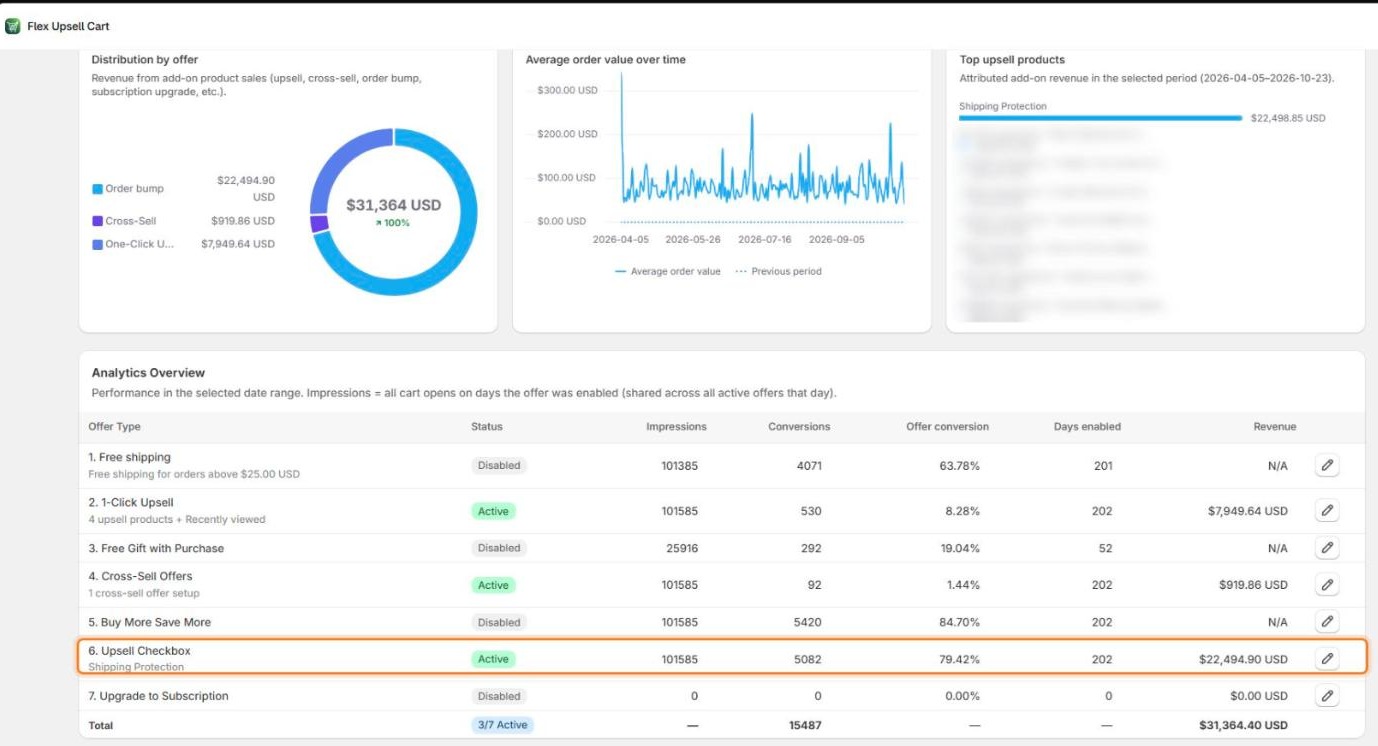The width and height of the screenshot is (1378, 746).
Task: Click the 4 upsell products + Recently viewed subtitle
Action: tap(177, 520)
